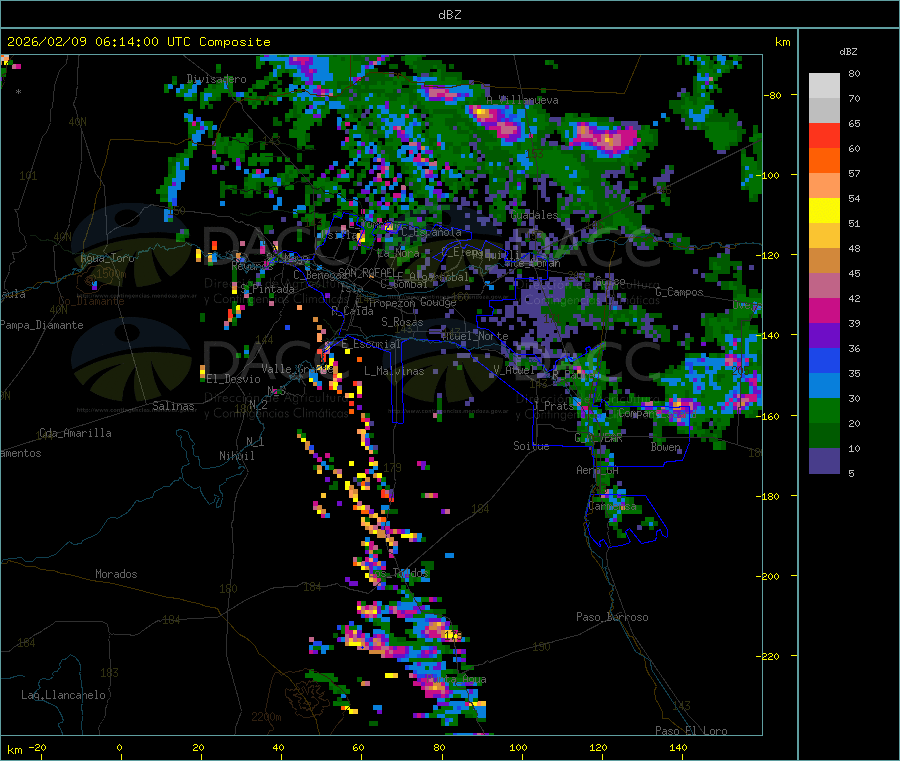Click the white 80 dBZ legend swatch
The image size is (900, 761).
click(824, 86)
